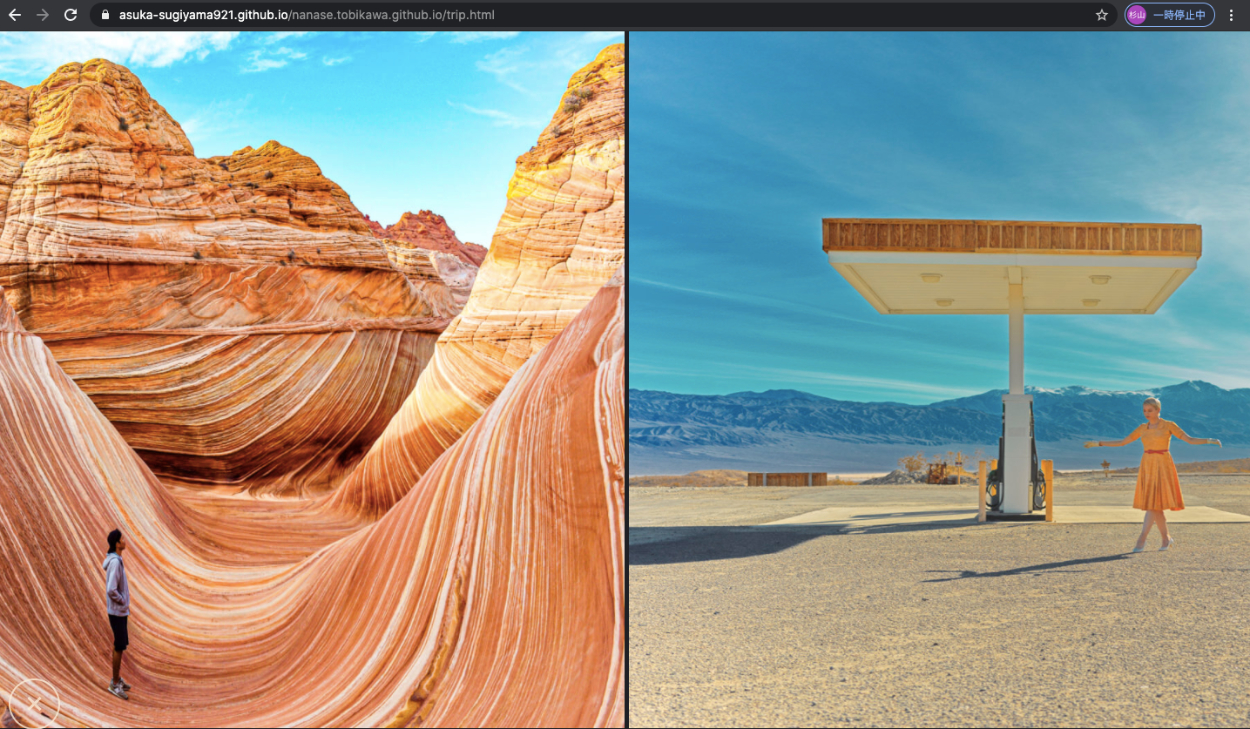Click the purple profile avatar
Image resolution: width=1250 pixels, height=729 pixels.
(x=1137, y=15)
